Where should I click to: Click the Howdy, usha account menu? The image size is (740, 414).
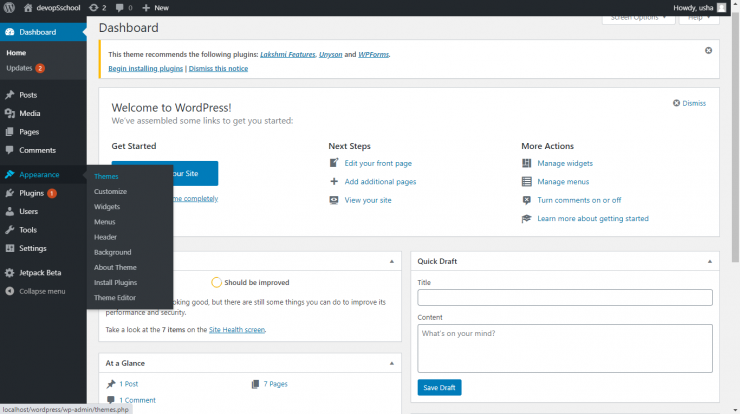[699, 8]
